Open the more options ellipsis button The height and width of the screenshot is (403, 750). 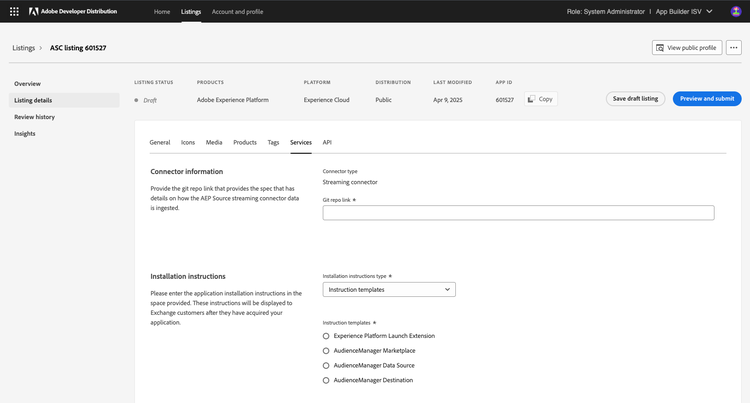tap(733, 48)
